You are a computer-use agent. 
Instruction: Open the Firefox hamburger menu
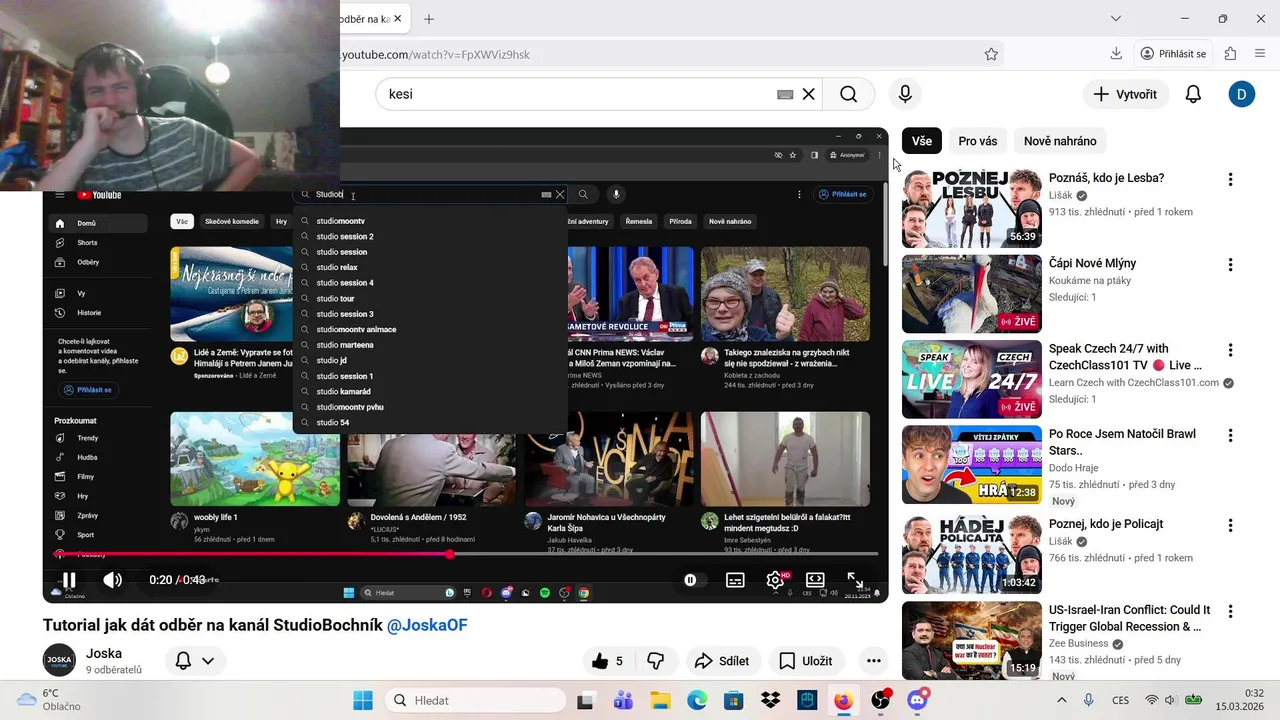(1259, 54)
